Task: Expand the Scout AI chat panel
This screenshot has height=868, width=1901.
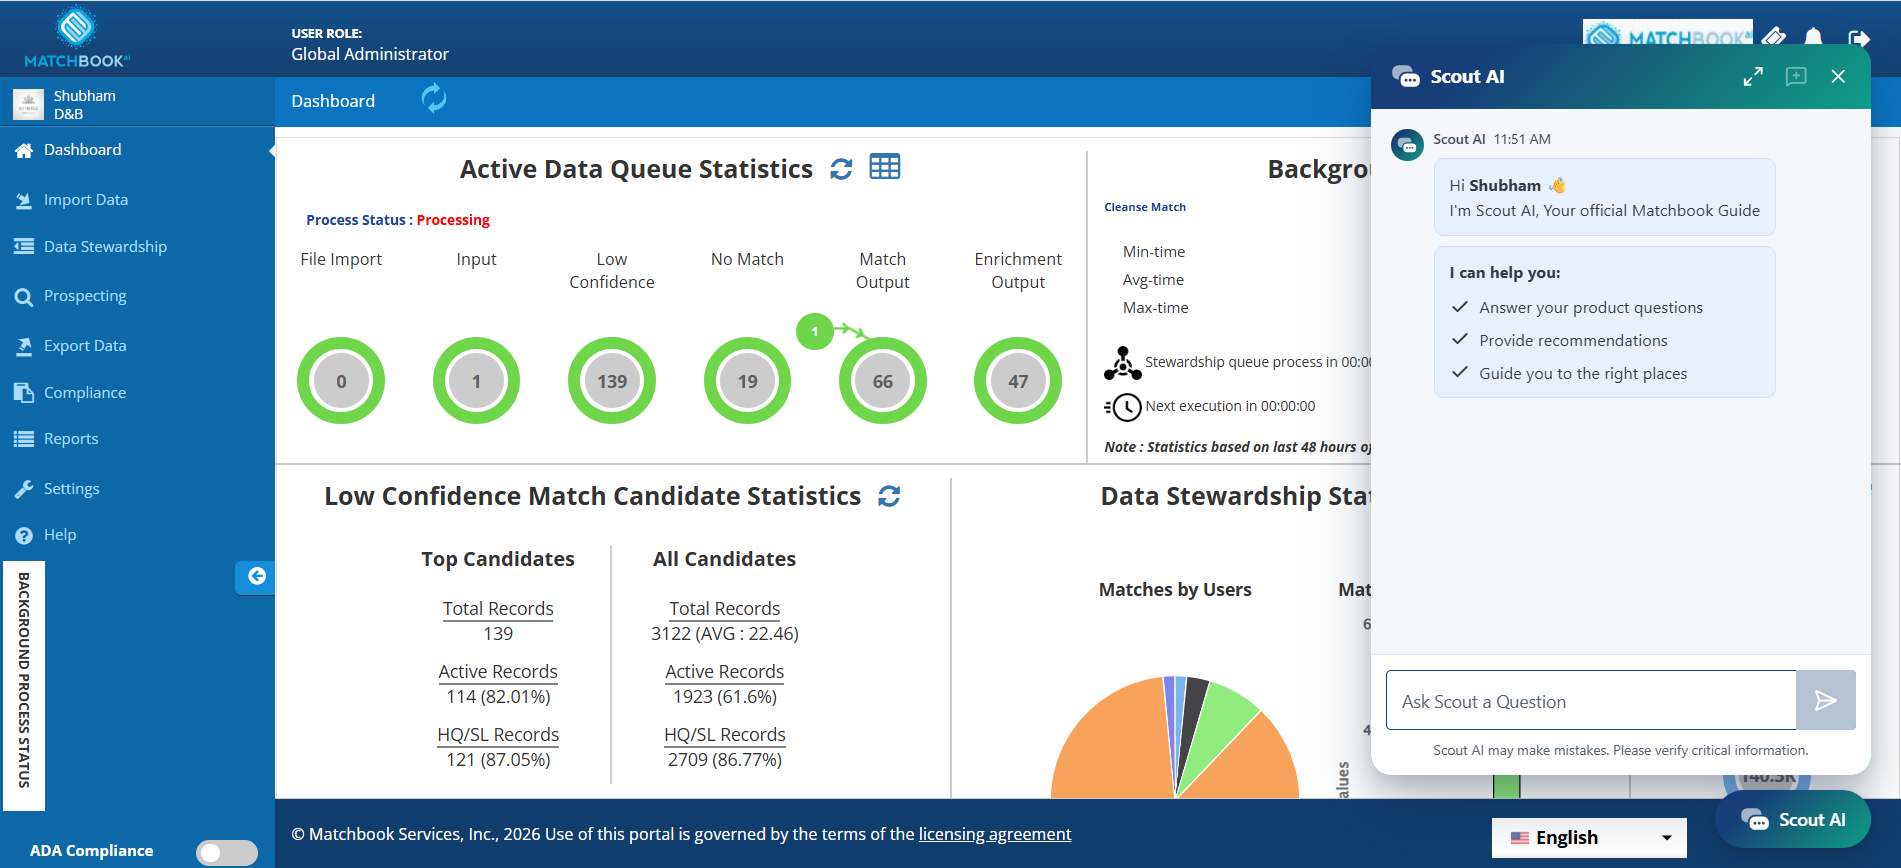Action: (x=1753, y=77)
